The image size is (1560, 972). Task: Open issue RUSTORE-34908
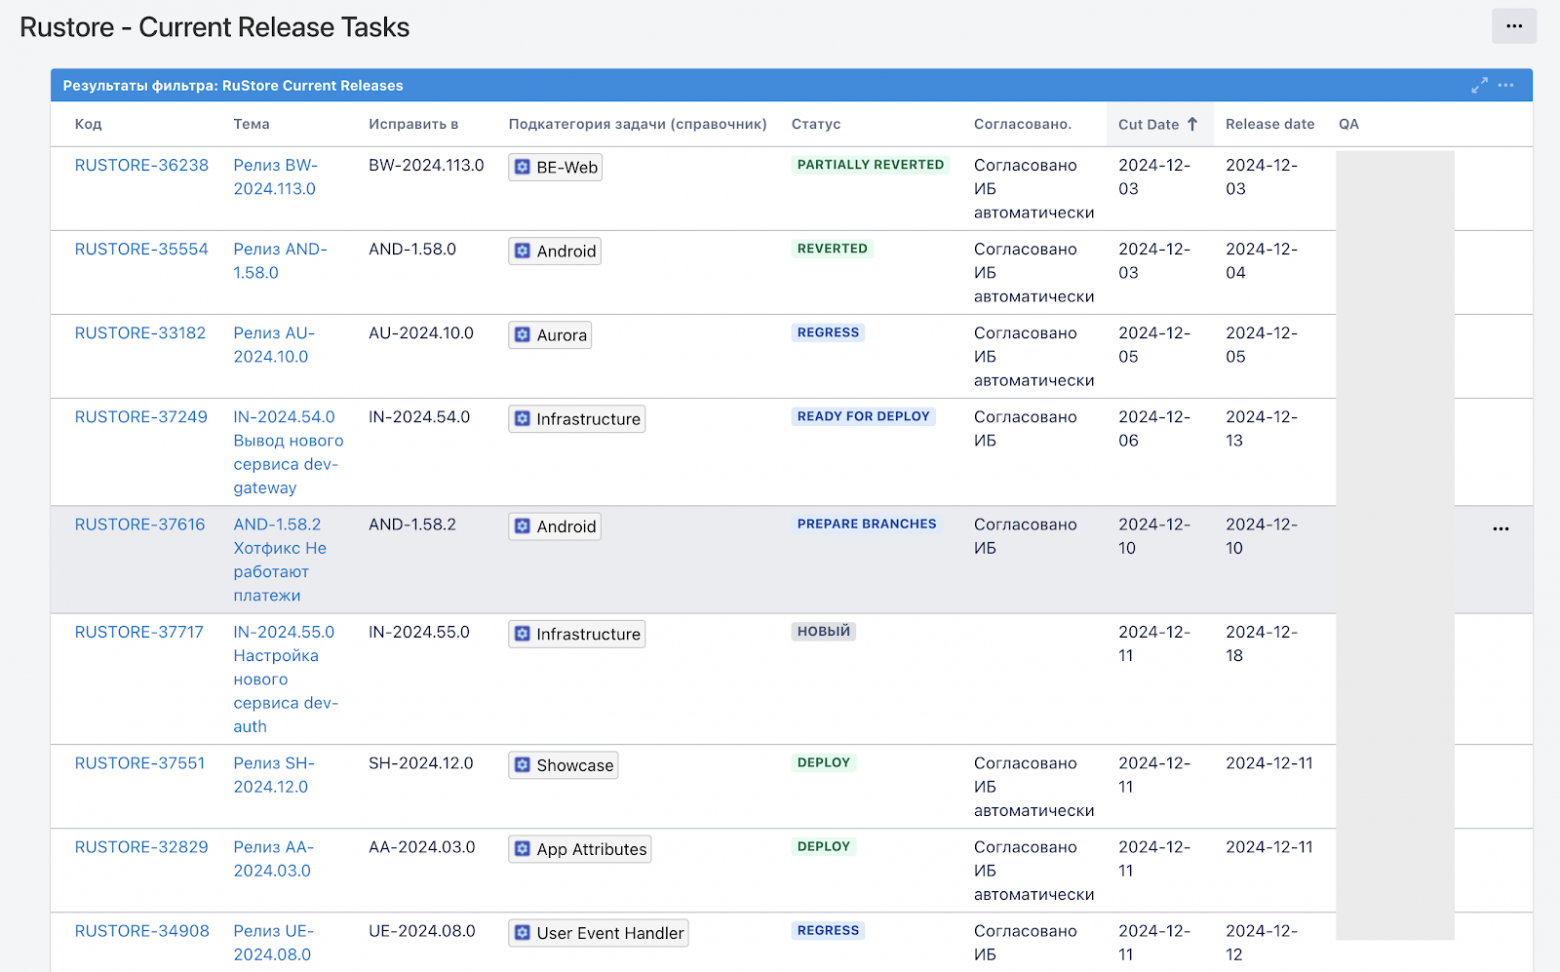click(142, 931)
